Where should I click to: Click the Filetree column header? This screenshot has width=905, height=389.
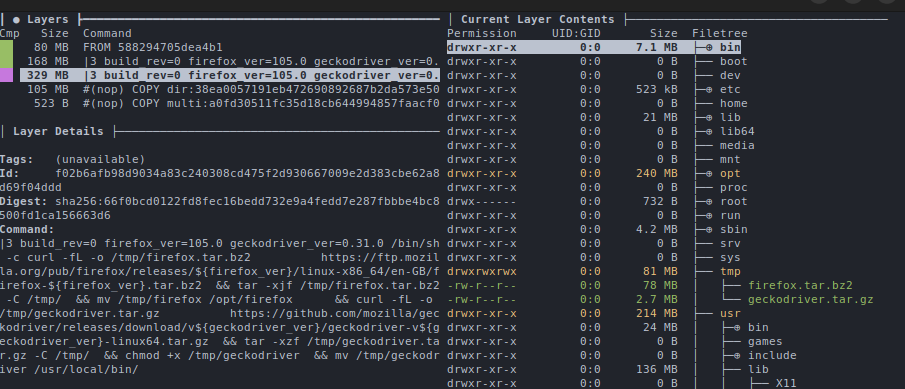coord(719,33)
